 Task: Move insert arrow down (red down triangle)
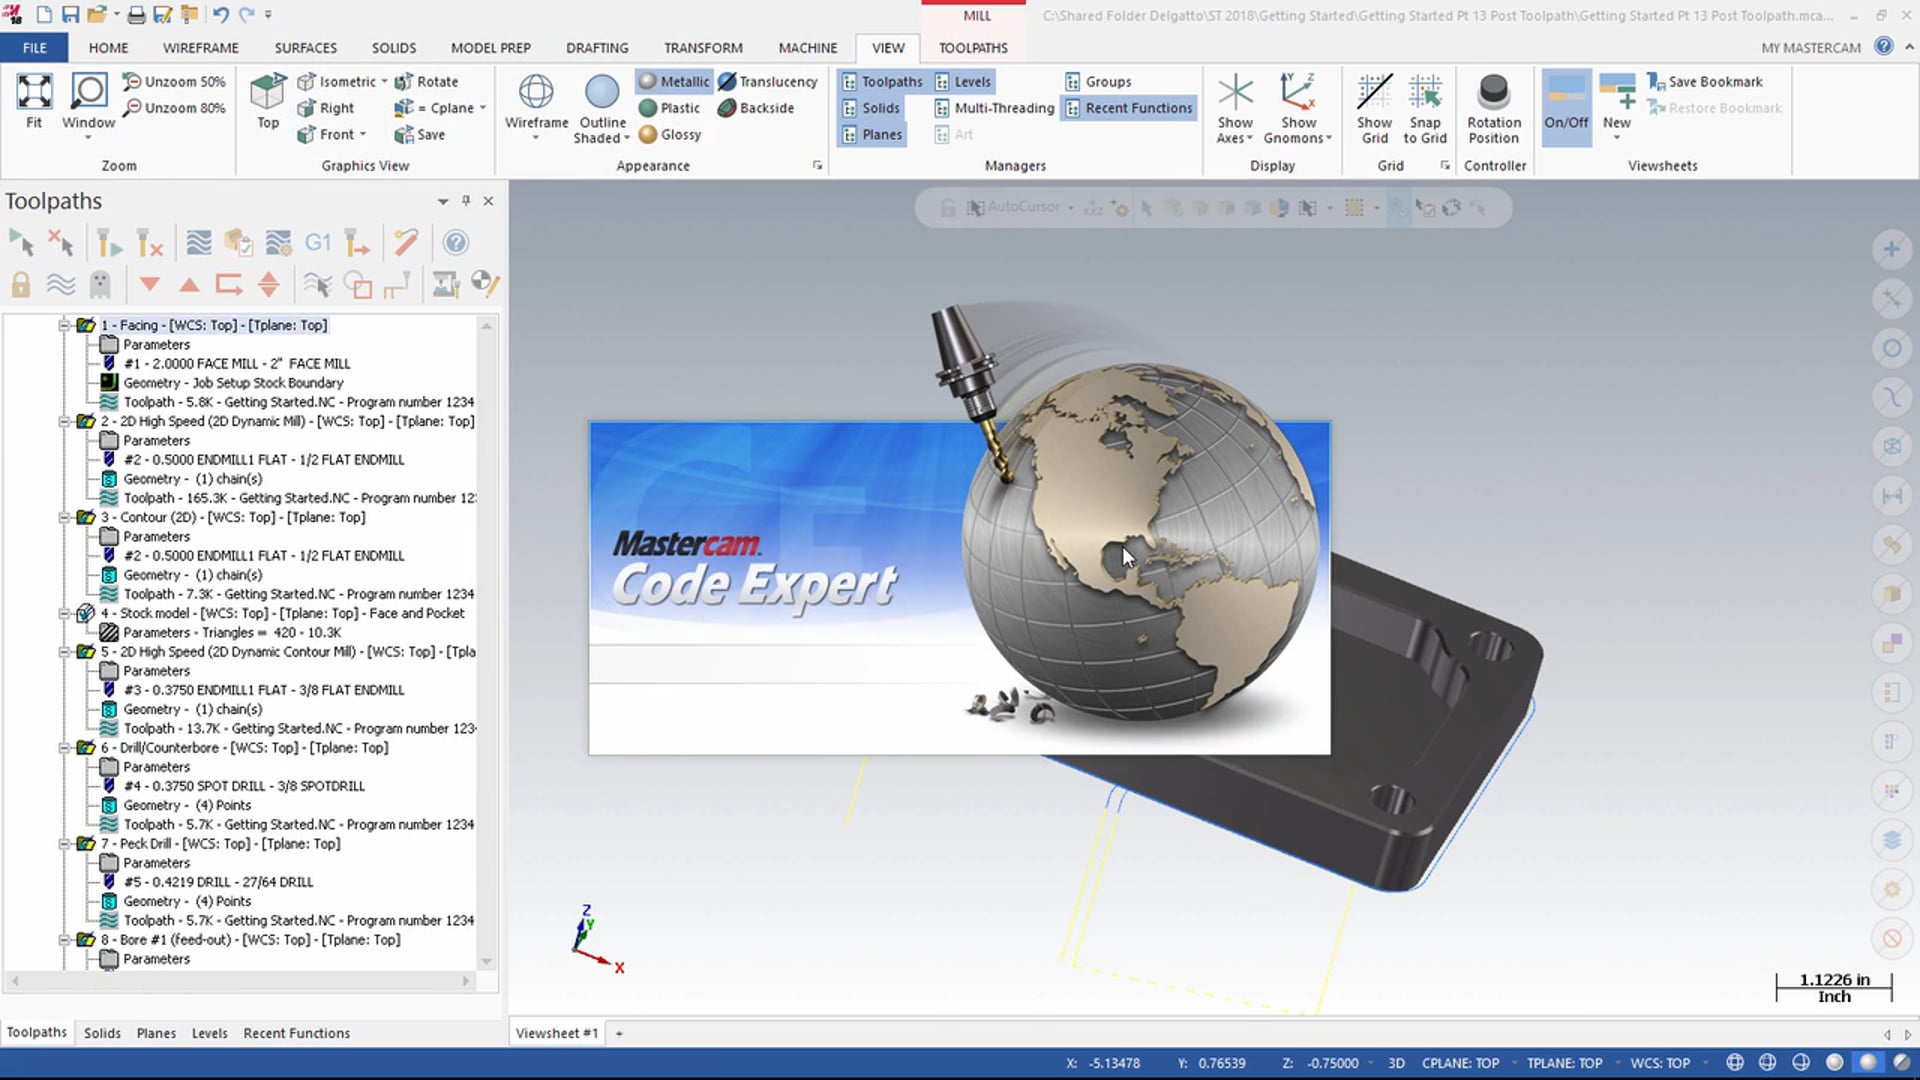tap(149, 285)
